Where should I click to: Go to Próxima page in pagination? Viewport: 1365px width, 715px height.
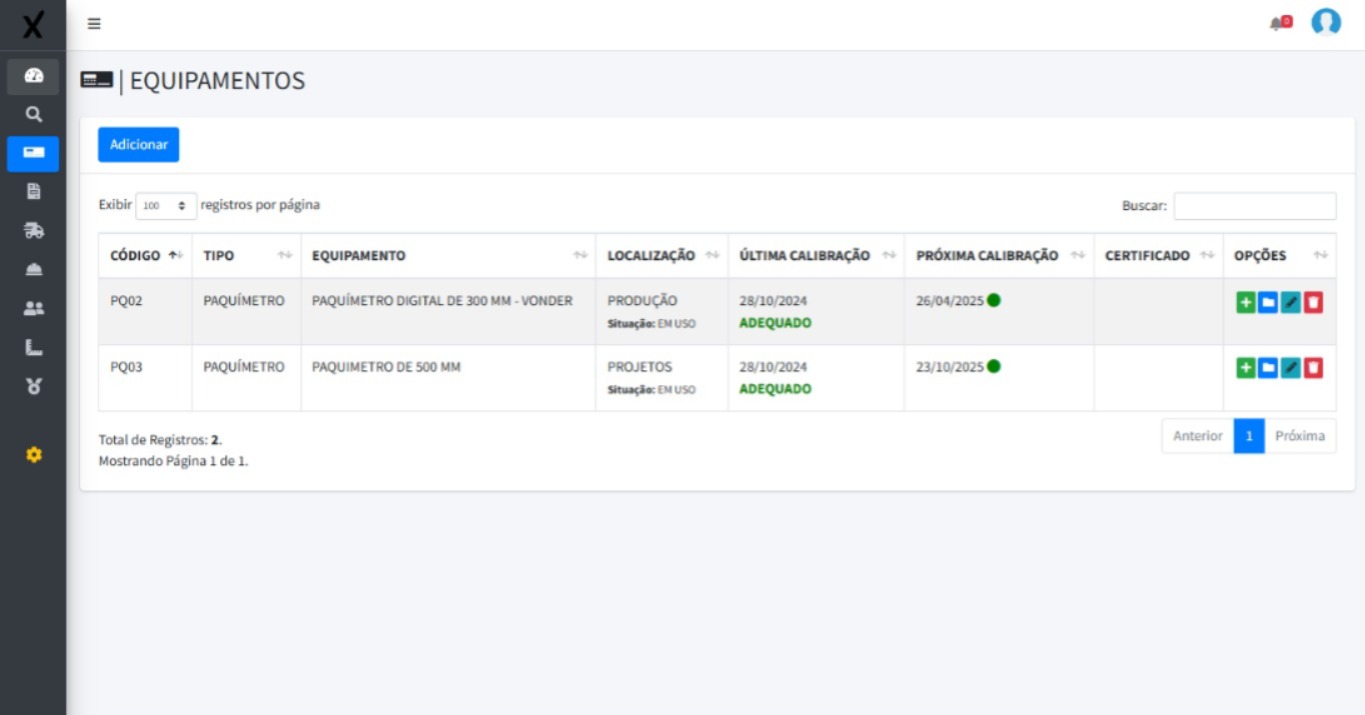1299,436
